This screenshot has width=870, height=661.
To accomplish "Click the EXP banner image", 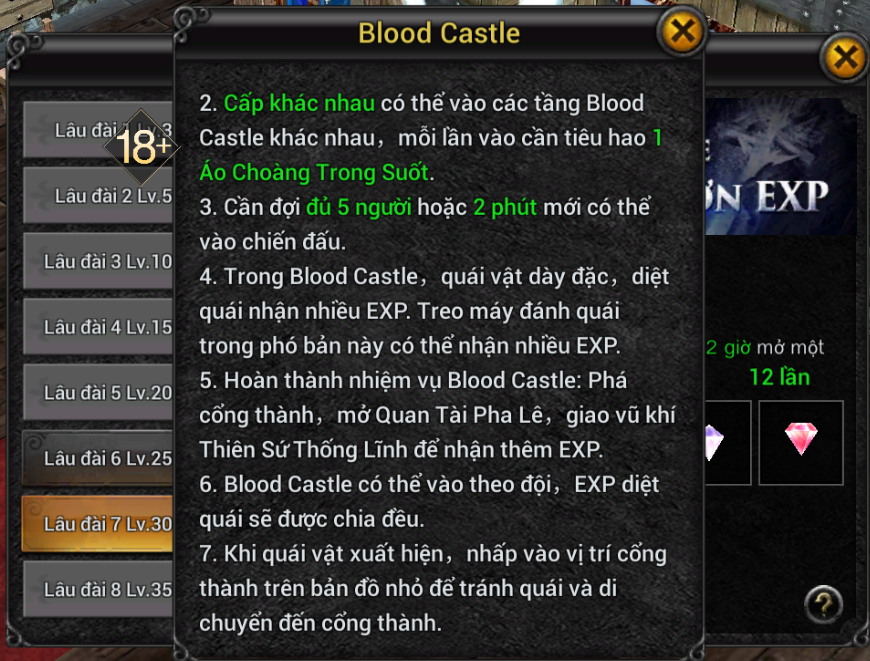I will click(781, 166).
